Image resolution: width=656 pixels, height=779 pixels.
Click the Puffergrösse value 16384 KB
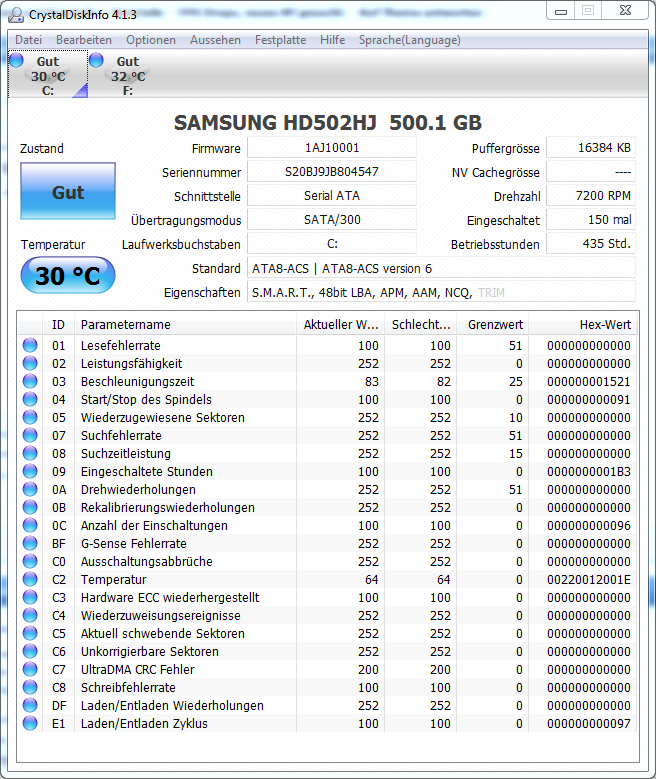tap(591, 148)
